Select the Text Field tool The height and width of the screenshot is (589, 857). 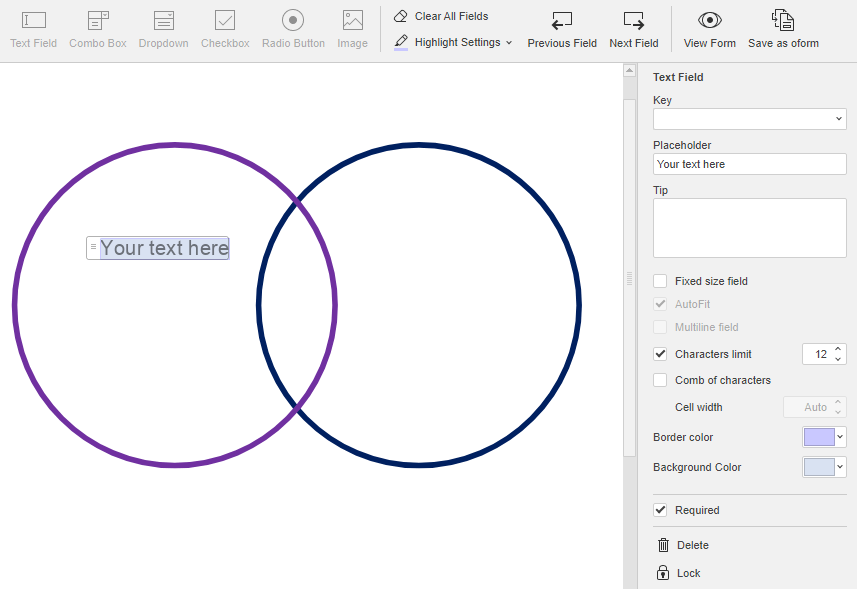click(33, 28)
